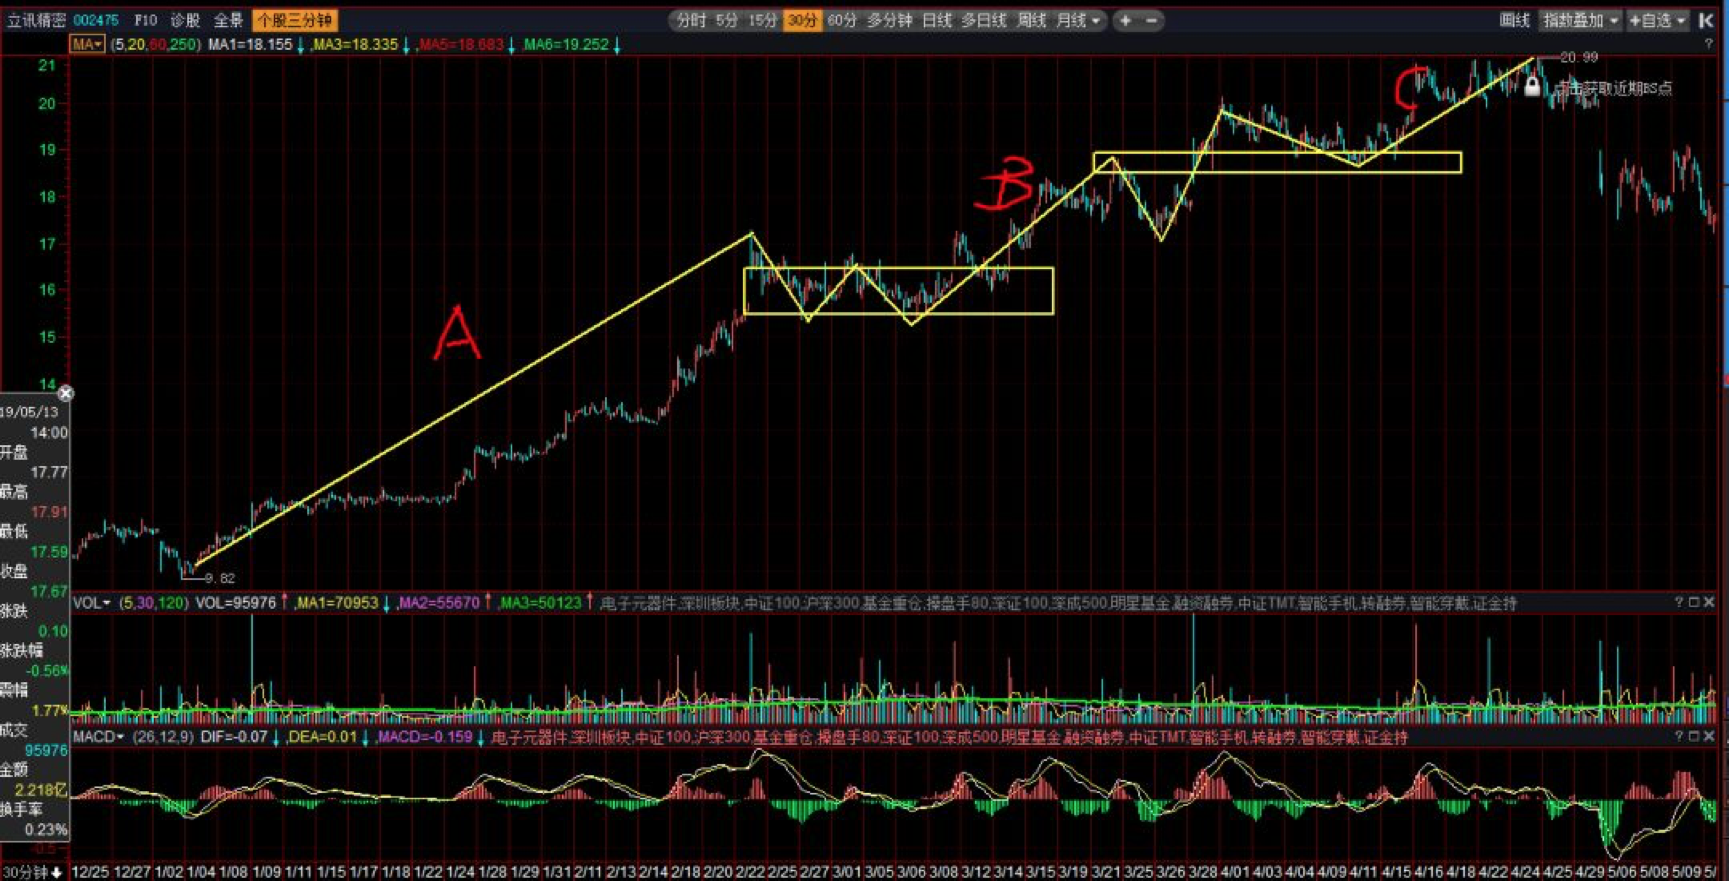Expand the 月线 period dropdown
The width and height of the screenshot is (1729, 881).
point(1097,20)
